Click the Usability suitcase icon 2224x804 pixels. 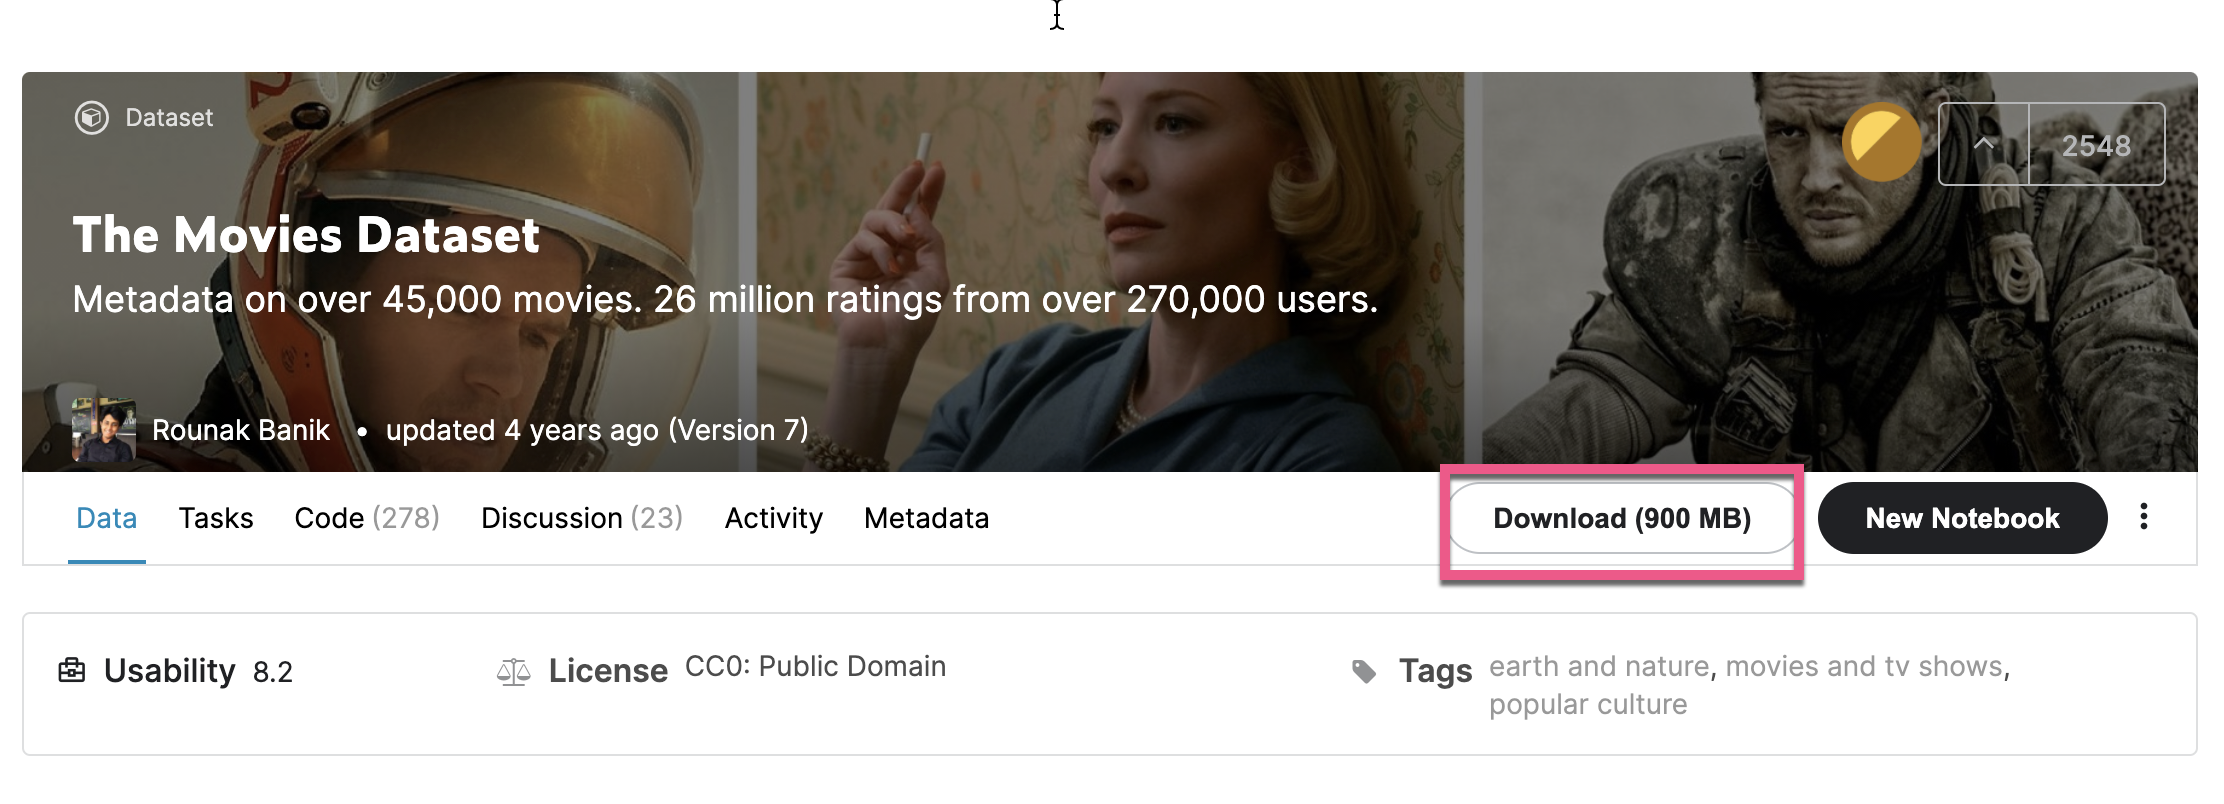(72, 670)
